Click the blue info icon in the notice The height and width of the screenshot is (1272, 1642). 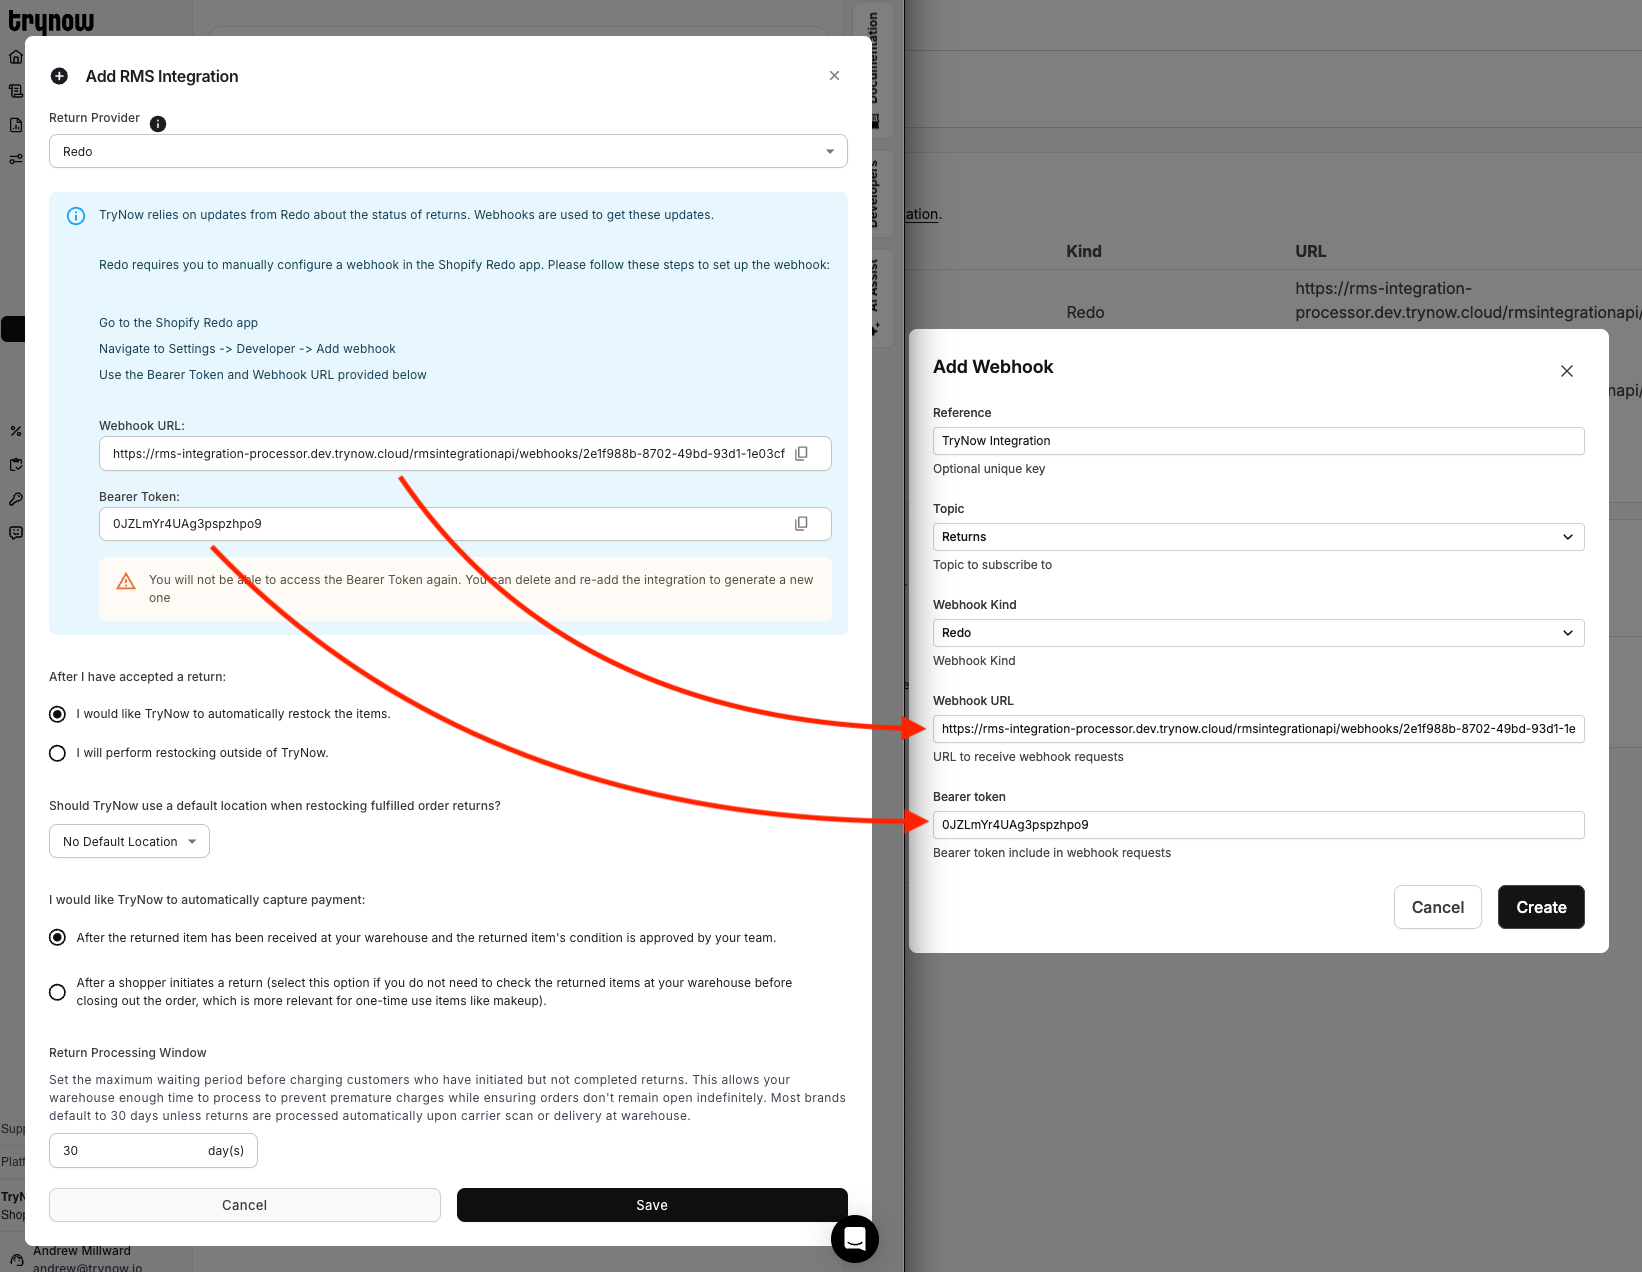(76, 216)
